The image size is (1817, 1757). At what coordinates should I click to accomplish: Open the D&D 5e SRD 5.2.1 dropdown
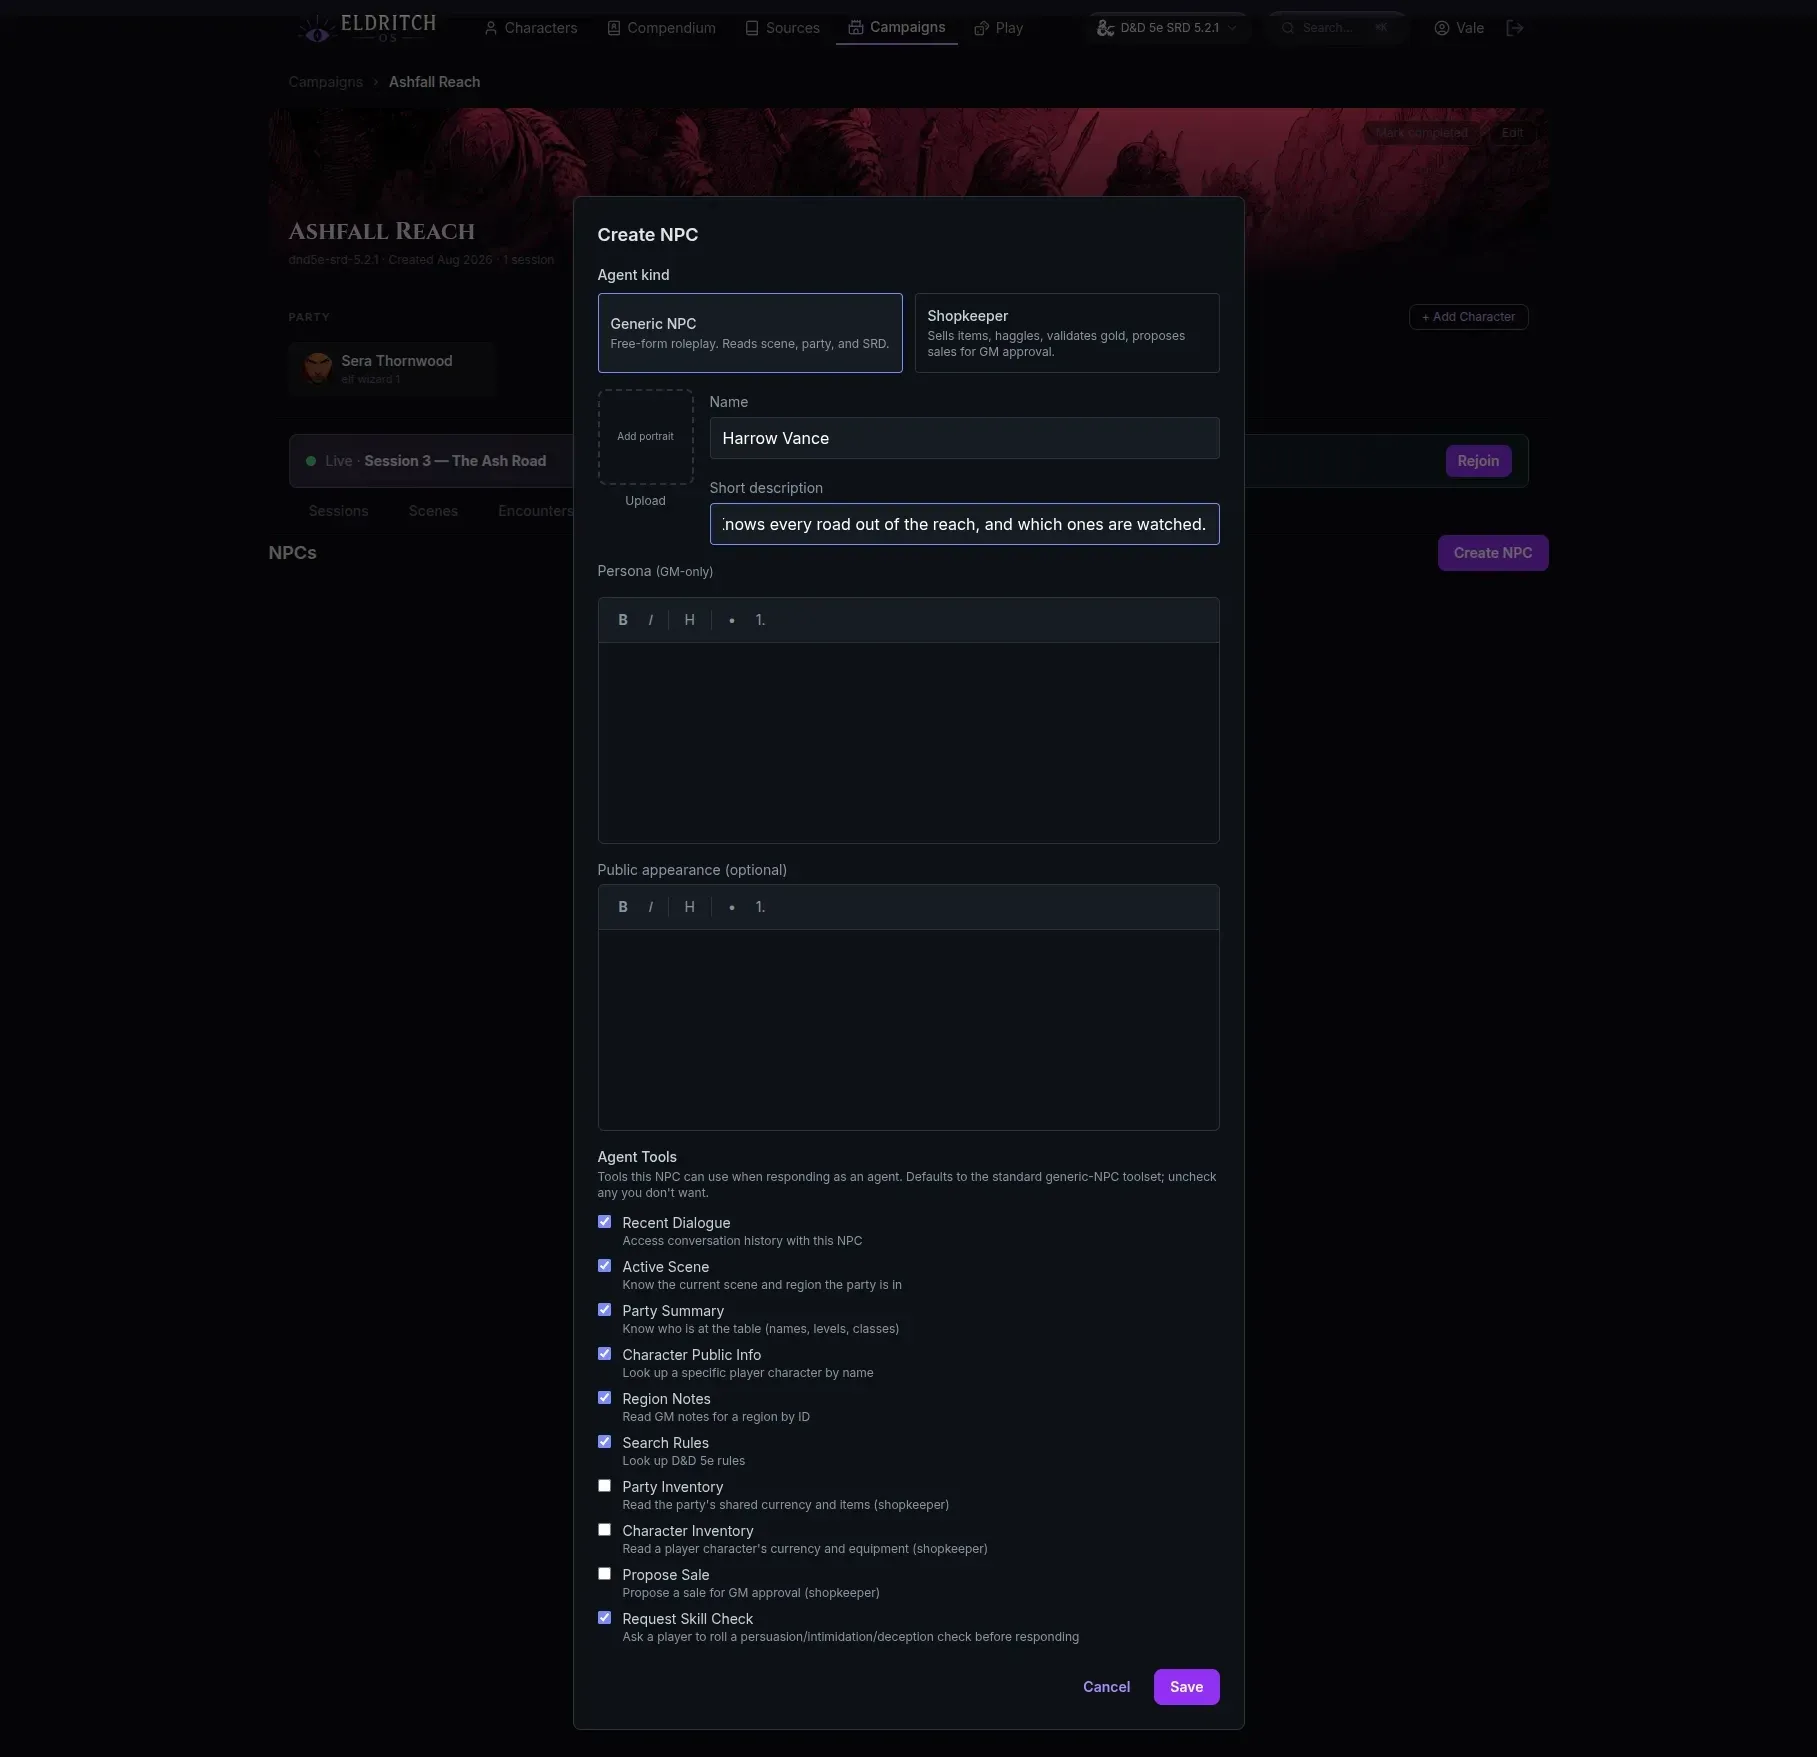click(1167, 28)
